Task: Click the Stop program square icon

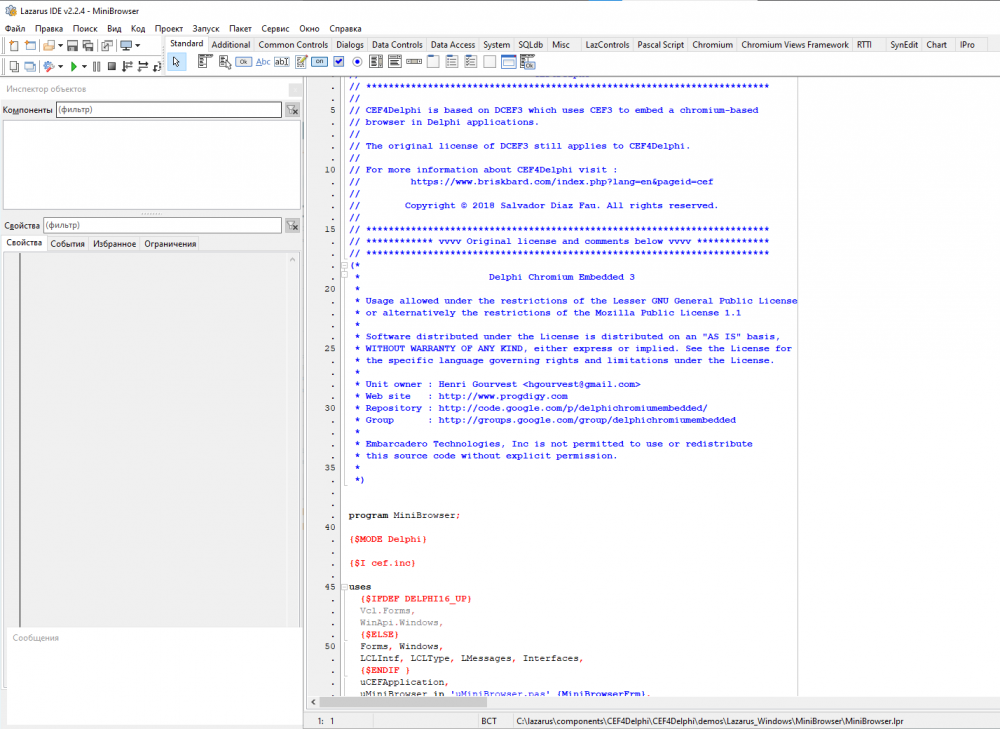Action: coord(112,67)
